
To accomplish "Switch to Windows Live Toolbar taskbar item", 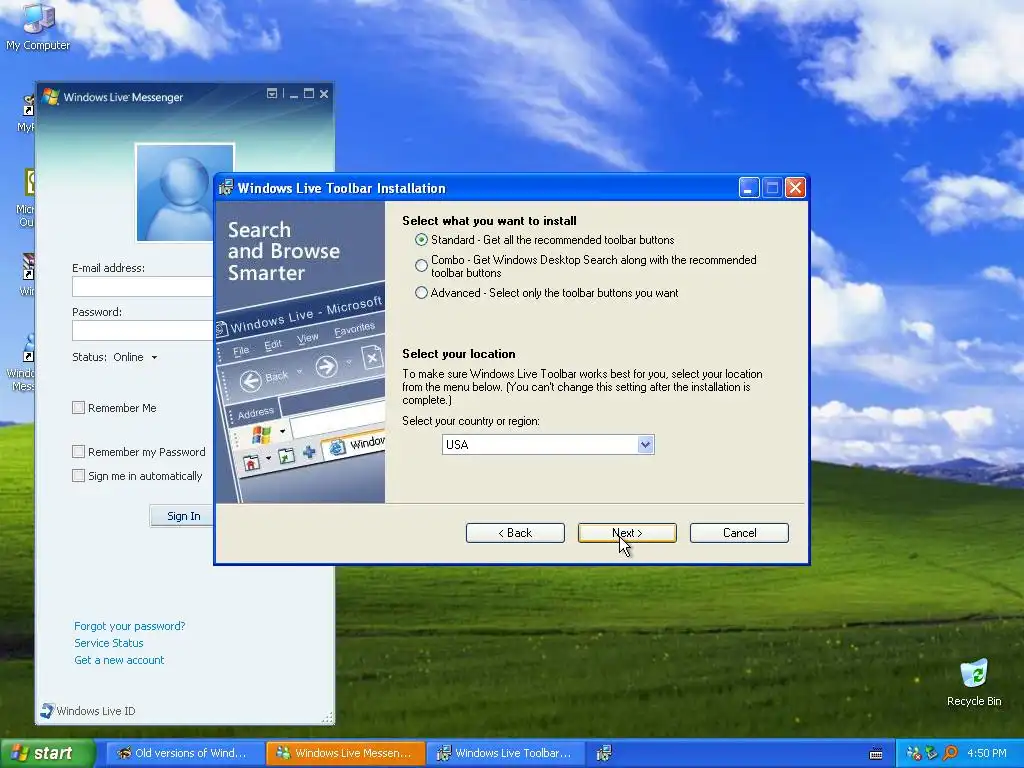I will [x=506, y=753].
